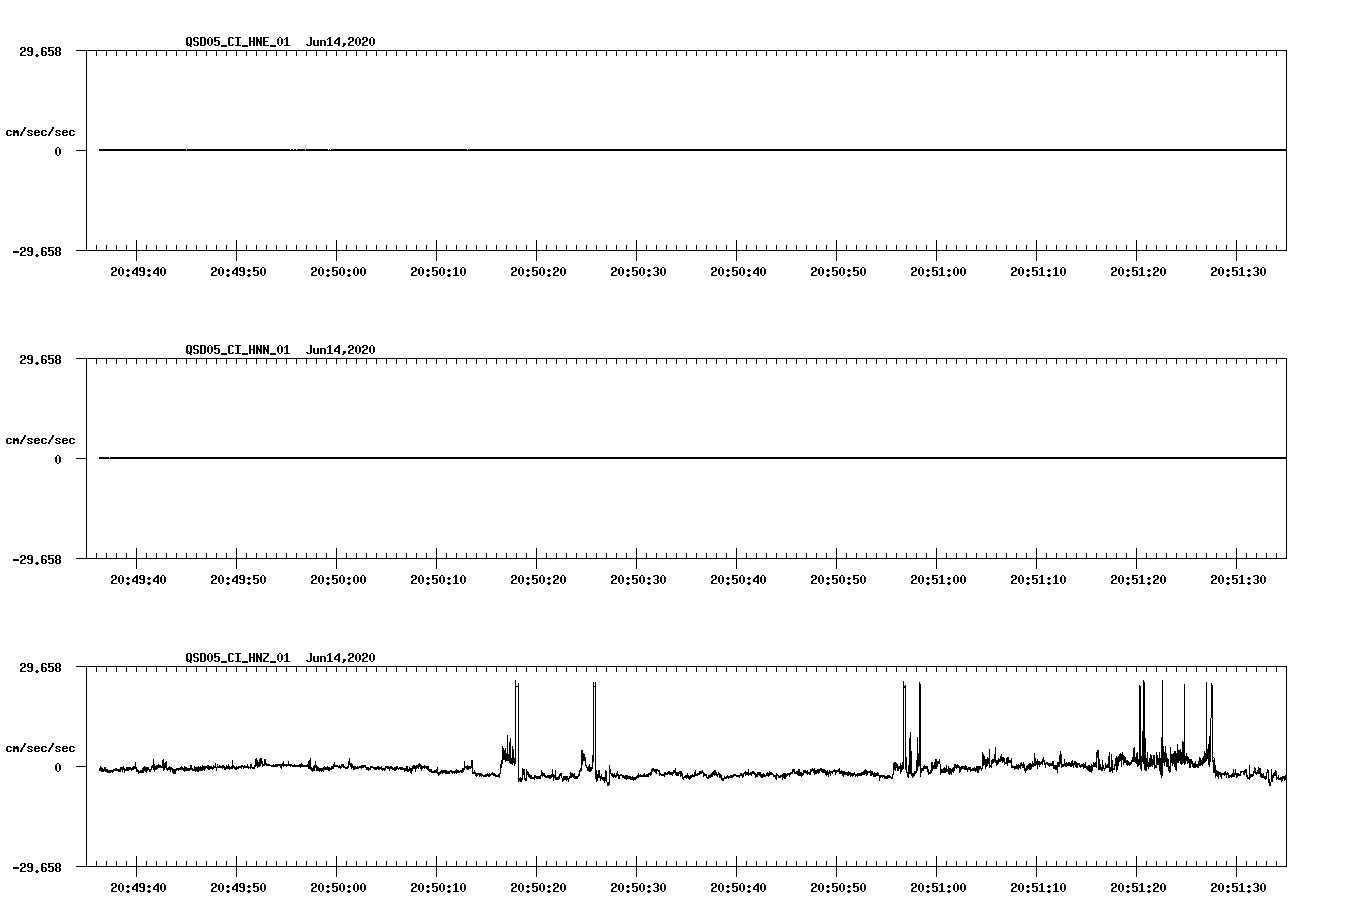1358x924 pixels.
Task: Select 20:51:10 time label under HNN plot
Action: (x=1038, y=579)
